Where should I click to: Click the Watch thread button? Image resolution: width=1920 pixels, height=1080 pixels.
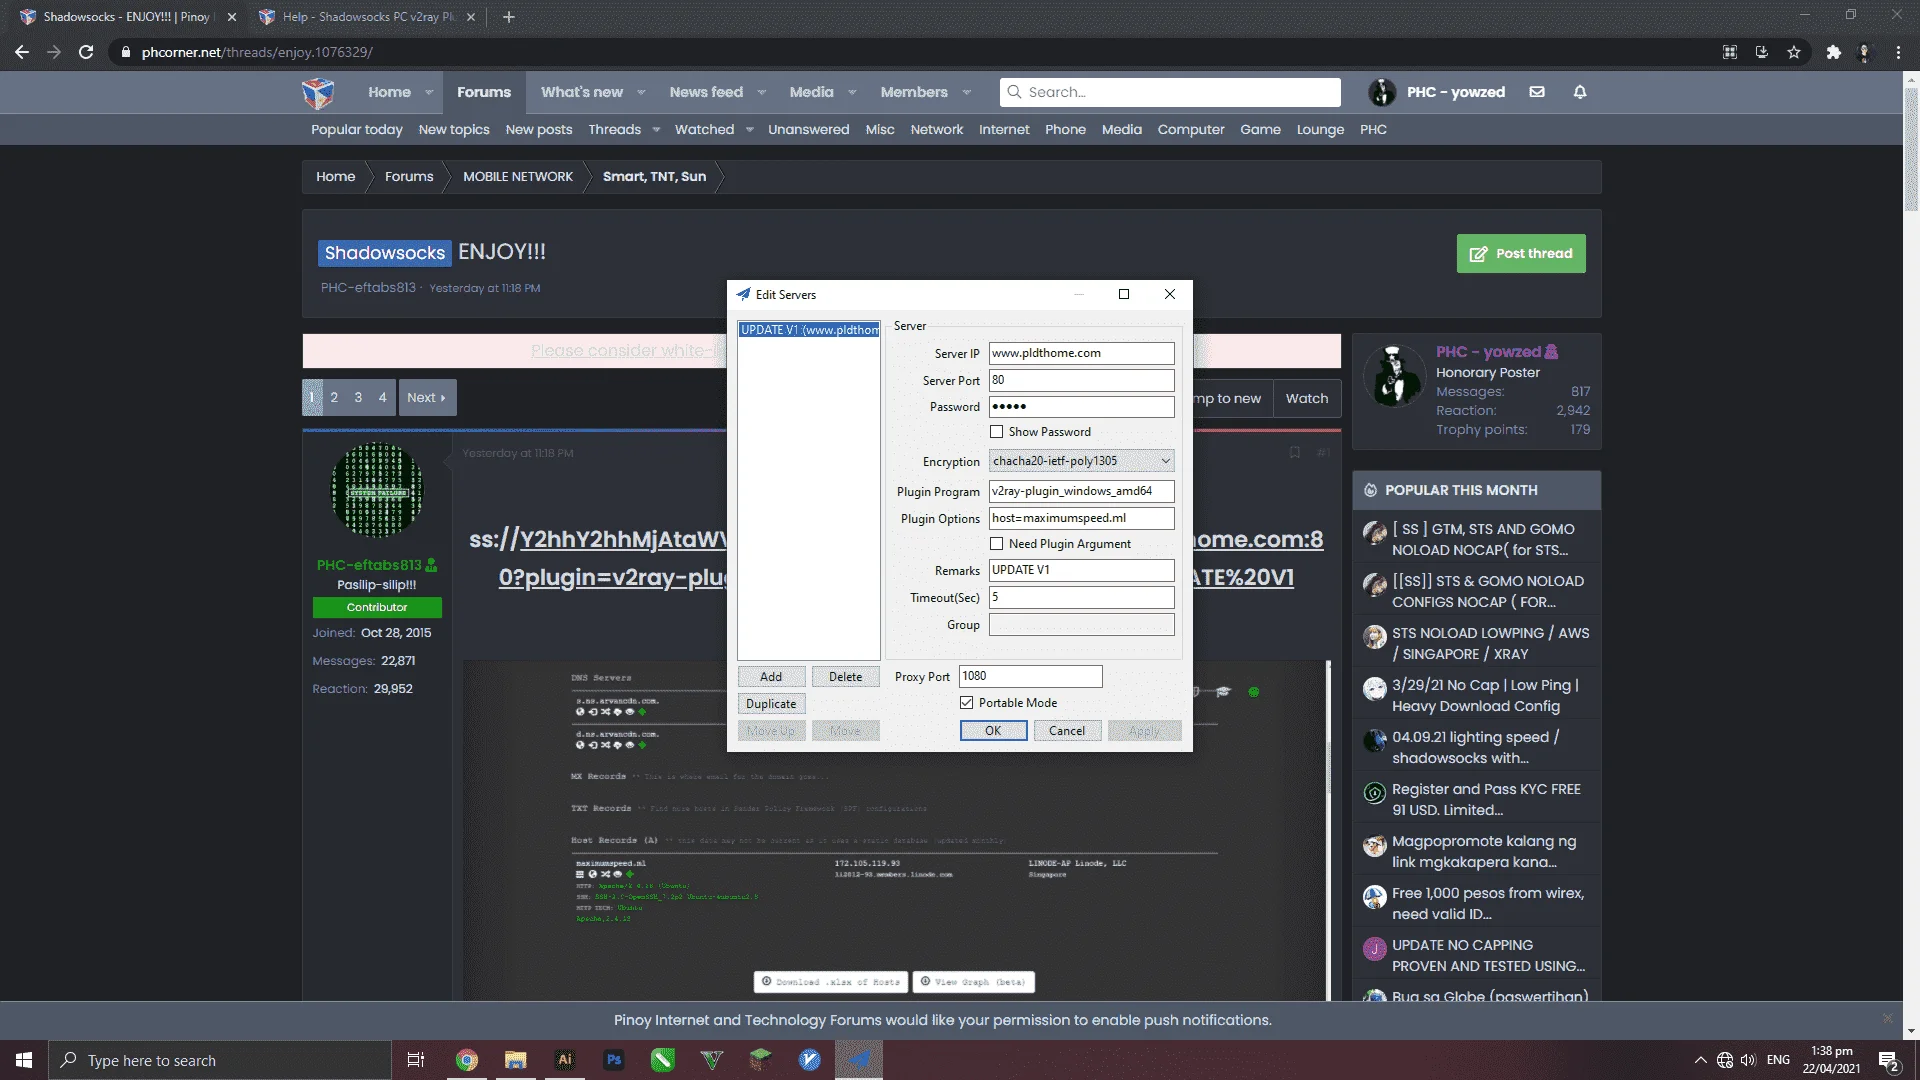tap(1307, 398)
